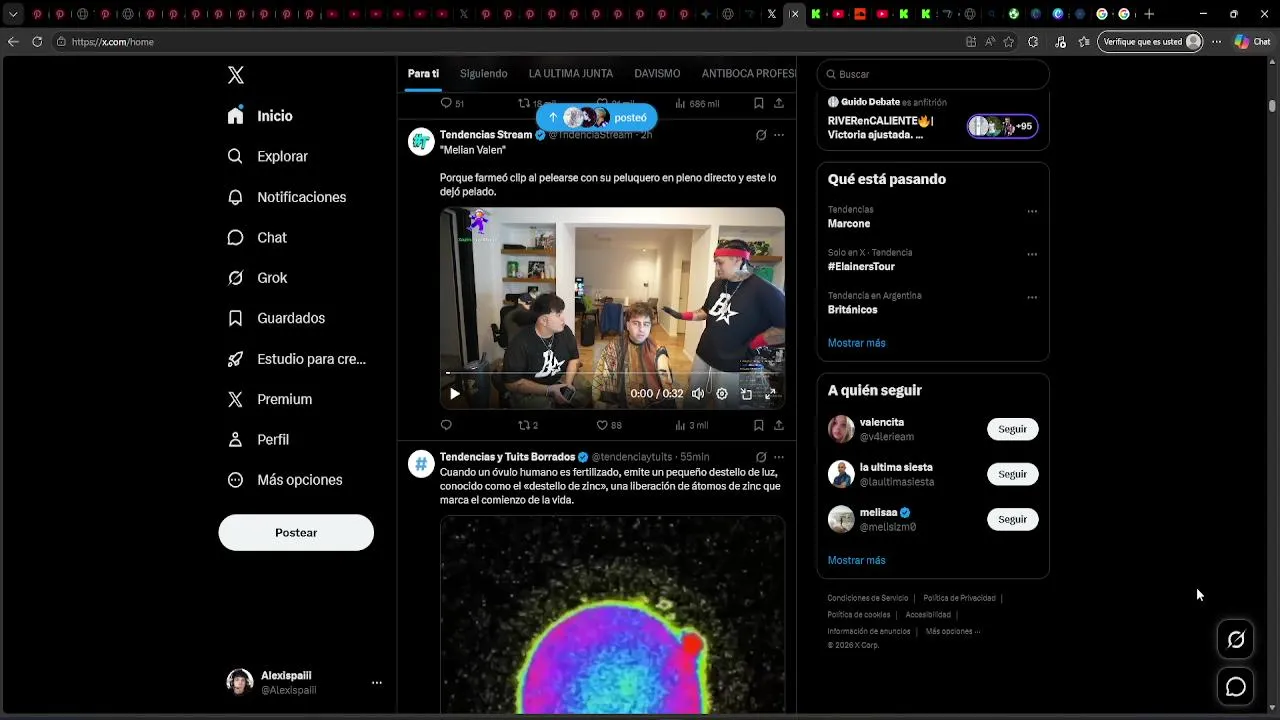Open options for #ElainersTour trend
1280x720 pixels.
pos(1032,254)
